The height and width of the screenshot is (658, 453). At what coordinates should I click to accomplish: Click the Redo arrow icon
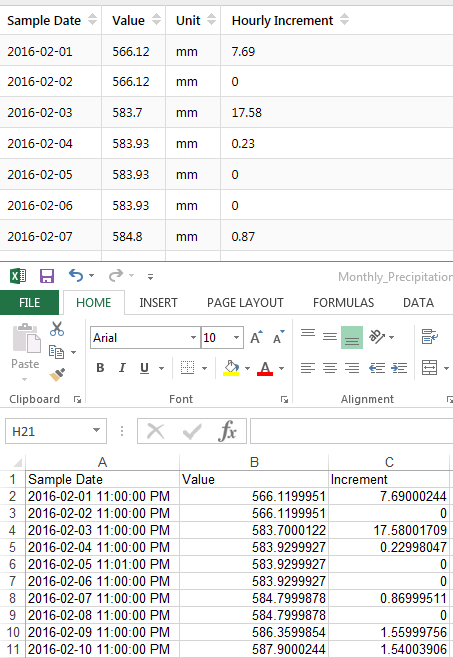(115, 275)
